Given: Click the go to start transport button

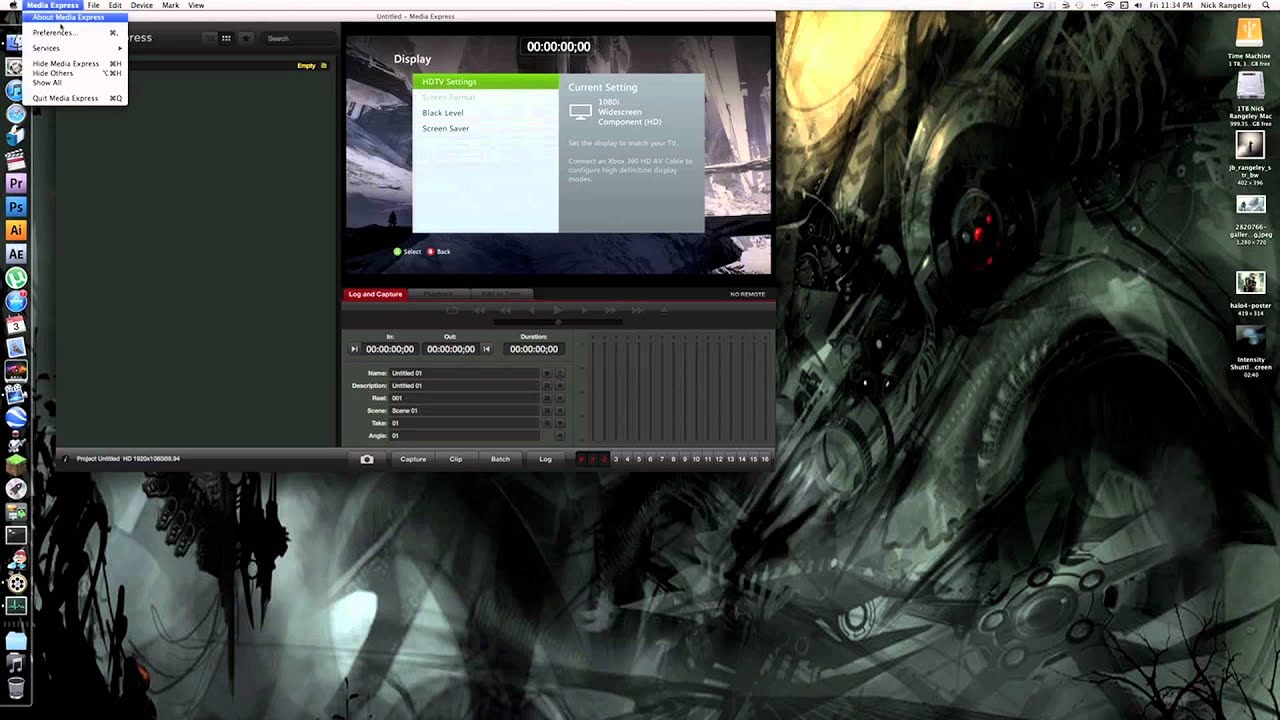Looking at the screenshot, I should tap(478, 310).
